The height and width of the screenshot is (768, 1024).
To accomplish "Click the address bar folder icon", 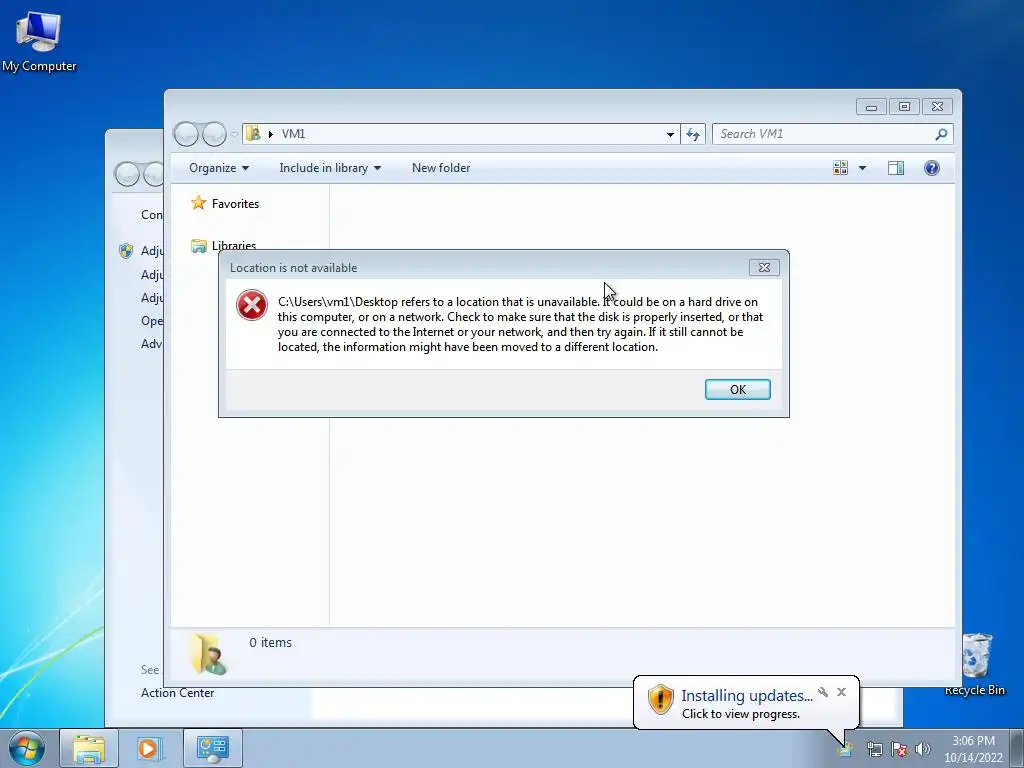I will 253,133.
